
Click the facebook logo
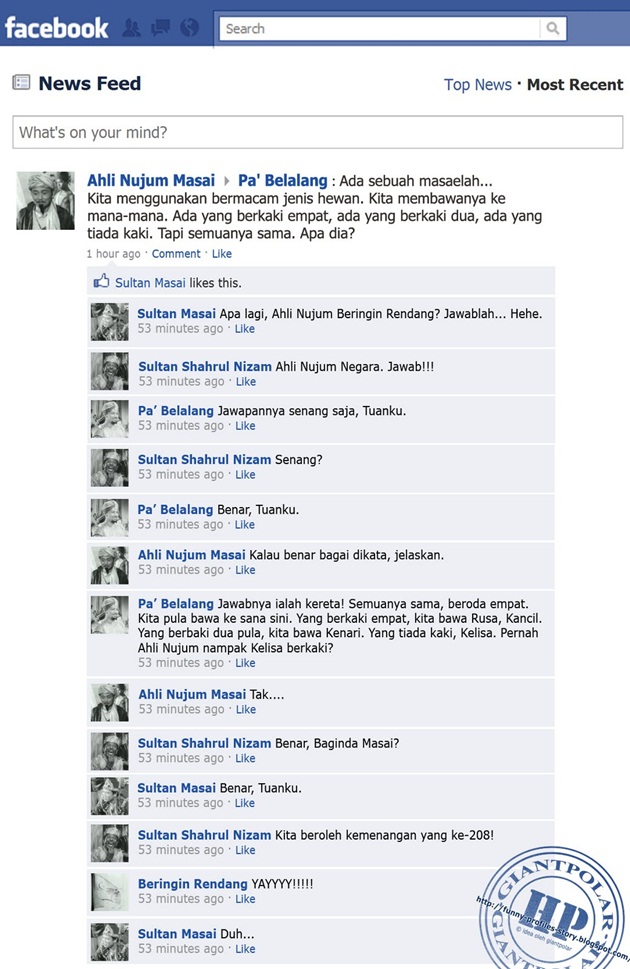[56, 28]
